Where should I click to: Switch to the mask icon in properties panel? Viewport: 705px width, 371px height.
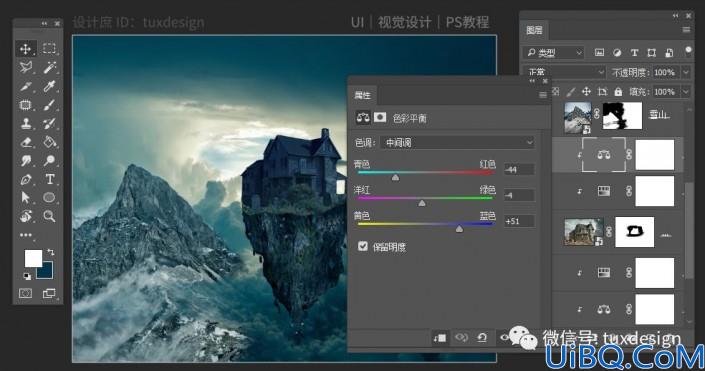pyautogui.click(x=380, y=118)
